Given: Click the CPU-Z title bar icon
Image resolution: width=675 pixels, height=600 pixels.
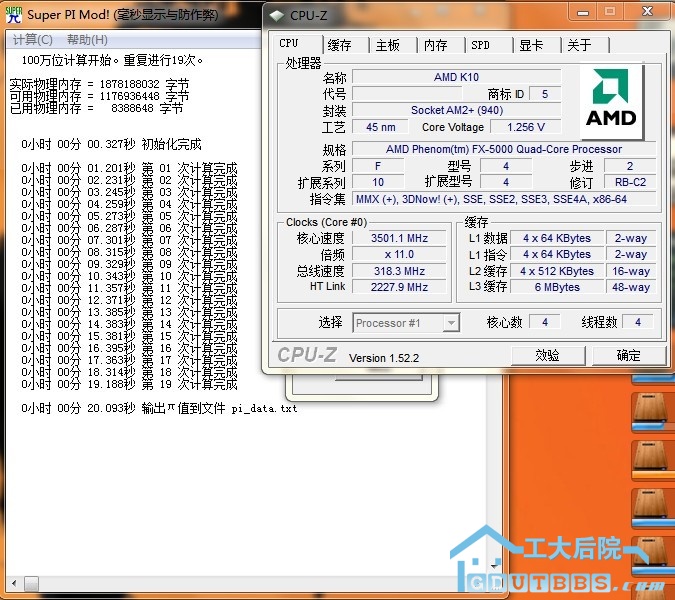Looking at the screenshot, I should (277, 15).
